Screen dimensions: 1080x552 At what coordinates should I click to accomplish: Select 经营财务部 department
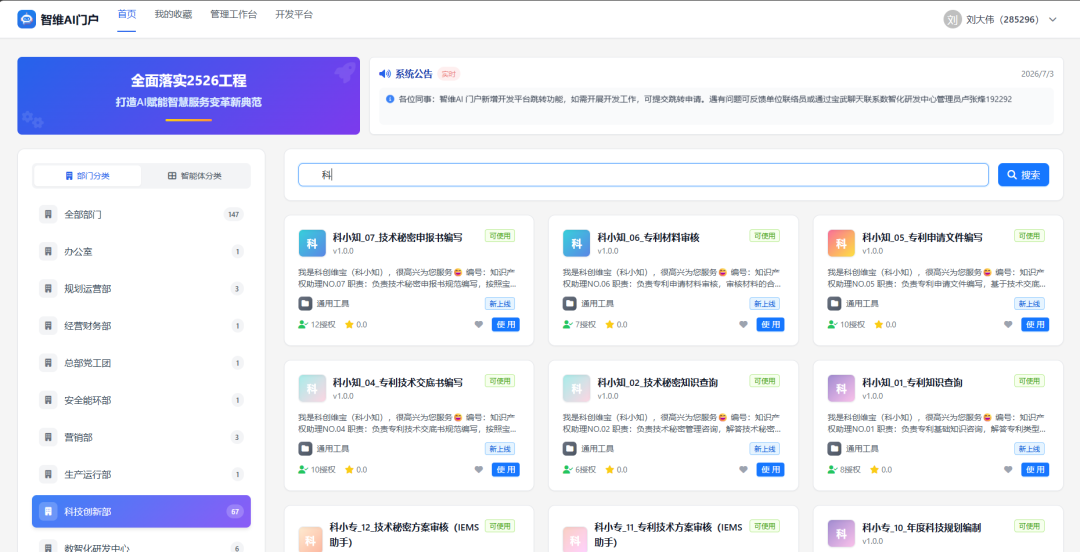141,326
